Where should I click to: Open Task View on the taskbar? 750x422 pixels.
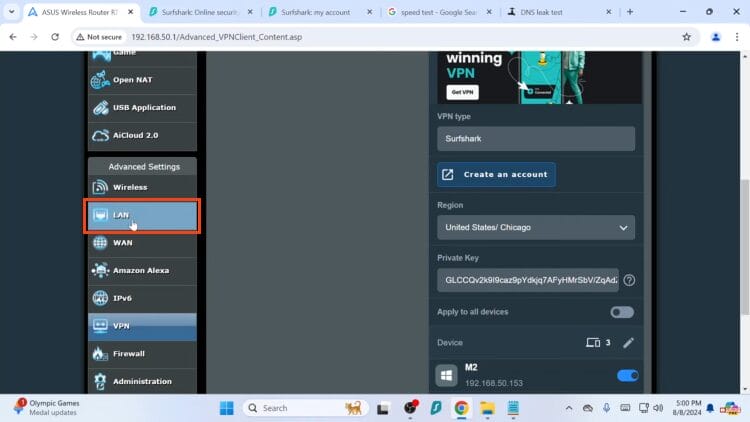pyautogui.click(x=383, y=409)
